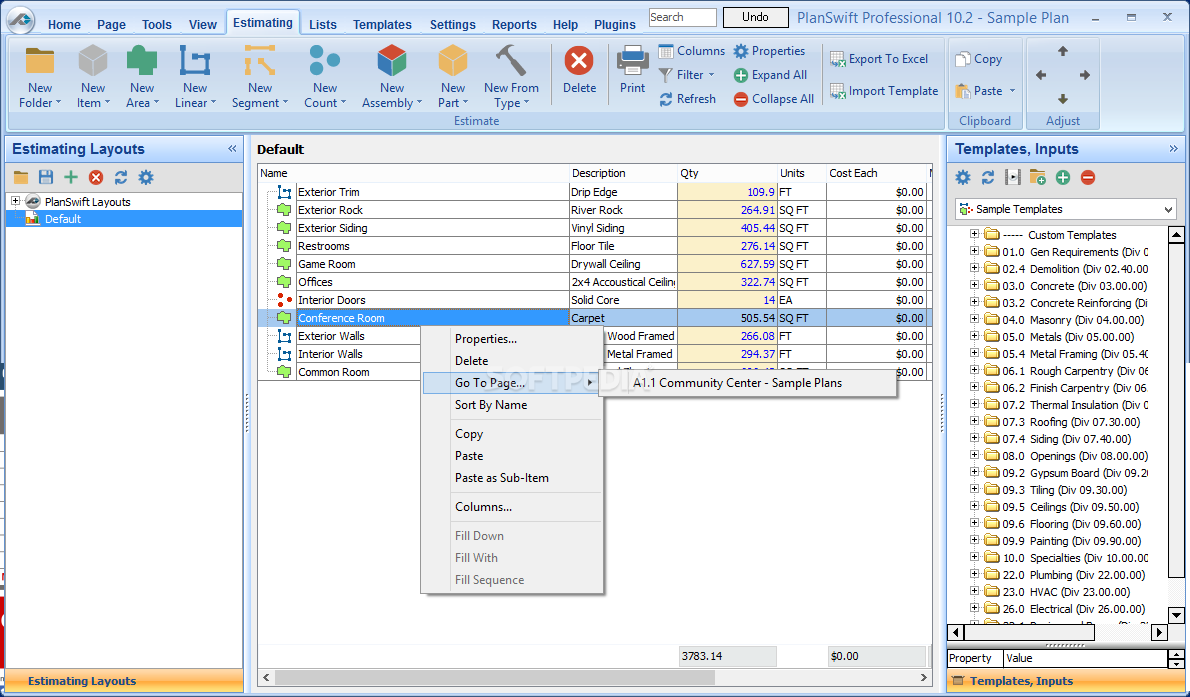Screen dimensions: 1190x697
Task: Click Refresh in the Estimate ribbon group
Action: click(x=688, y=99)
